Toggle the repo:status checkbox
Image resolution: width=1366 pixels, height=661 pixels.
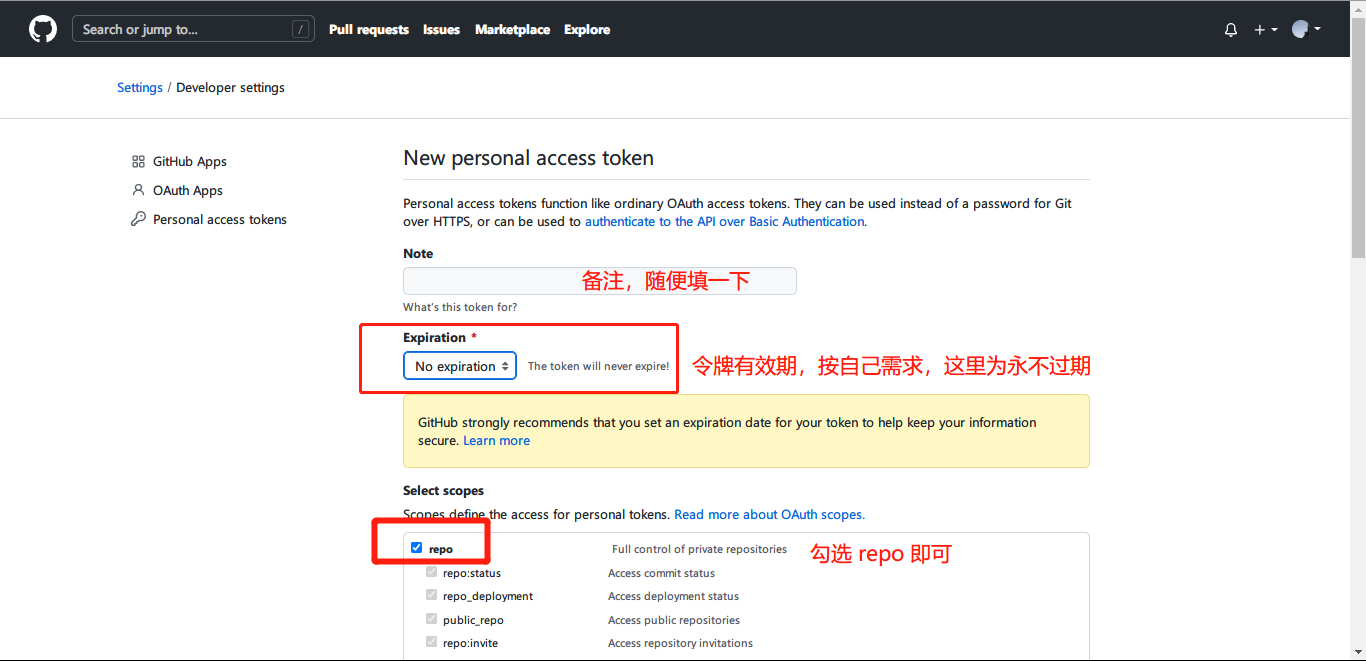(x=432, y=572)
